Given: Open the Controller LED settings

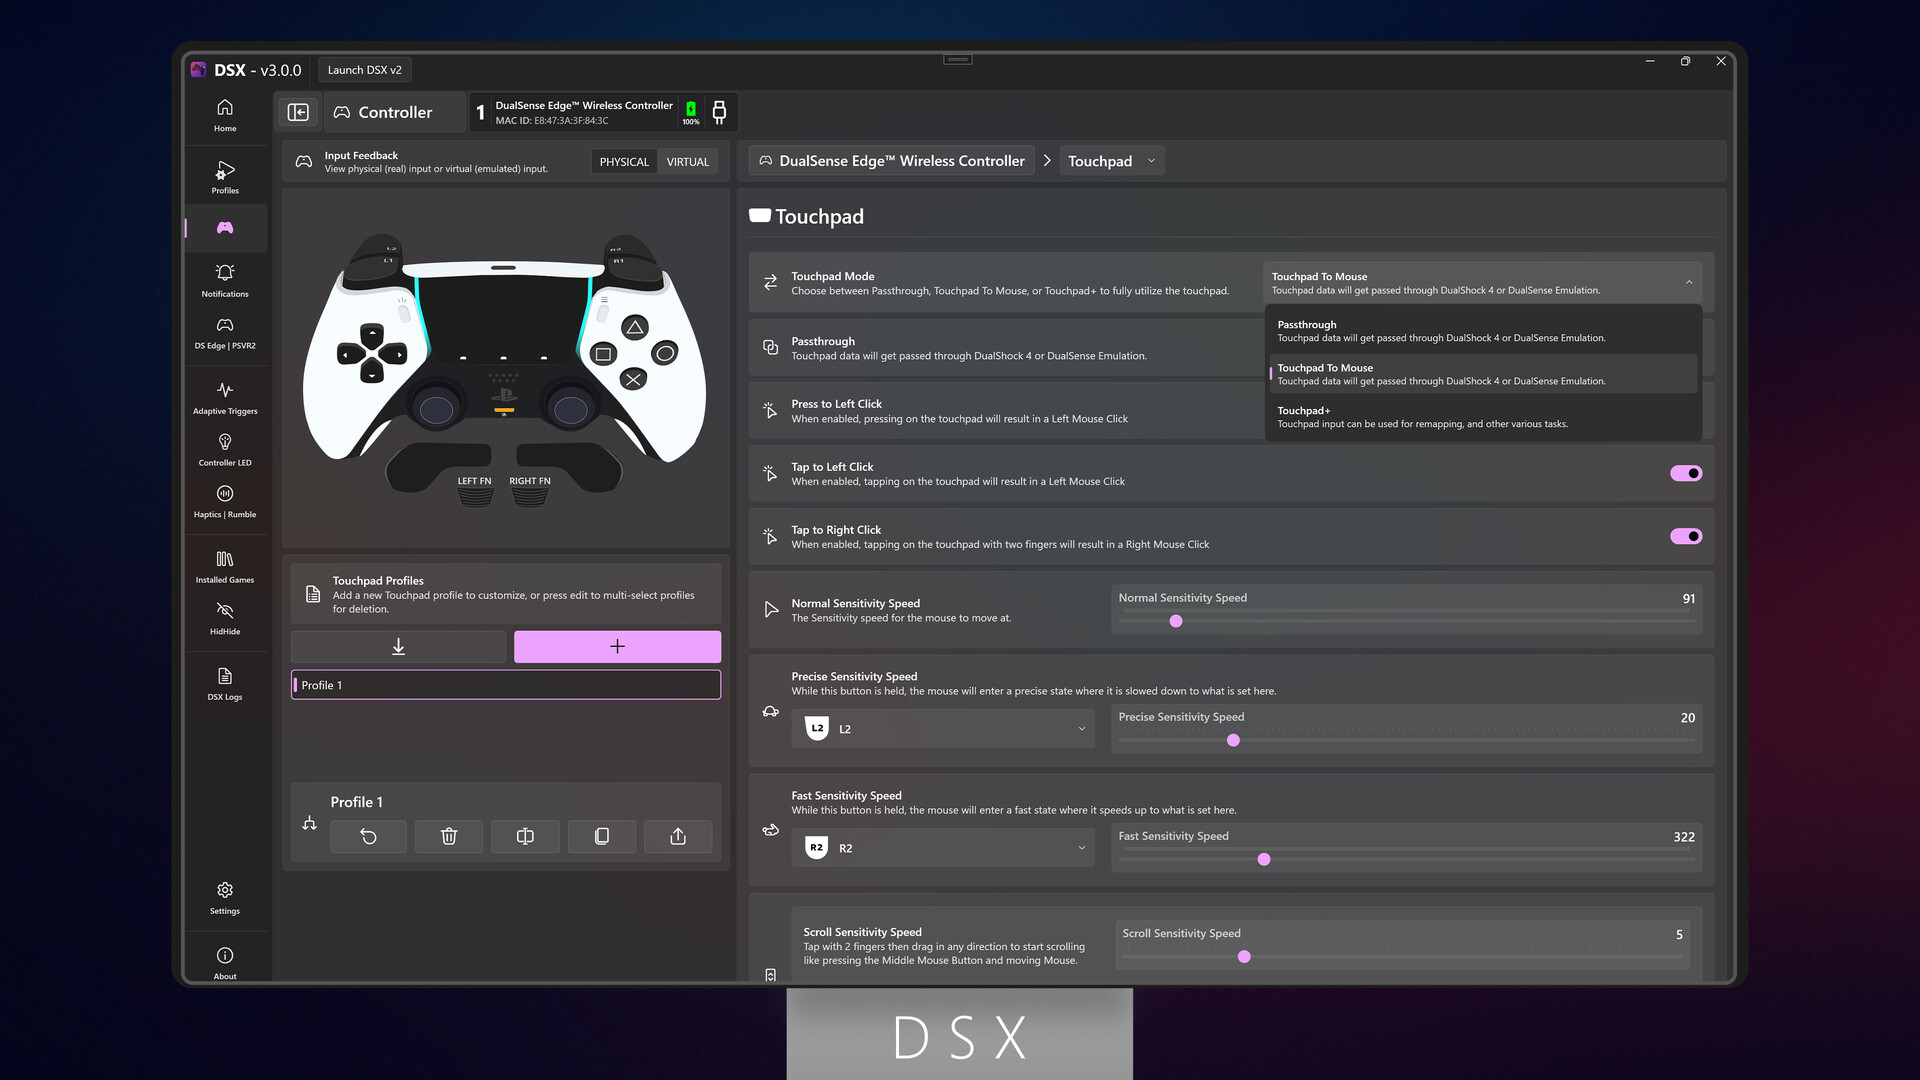Looking at the screenshot, I should tap(224, 448).
